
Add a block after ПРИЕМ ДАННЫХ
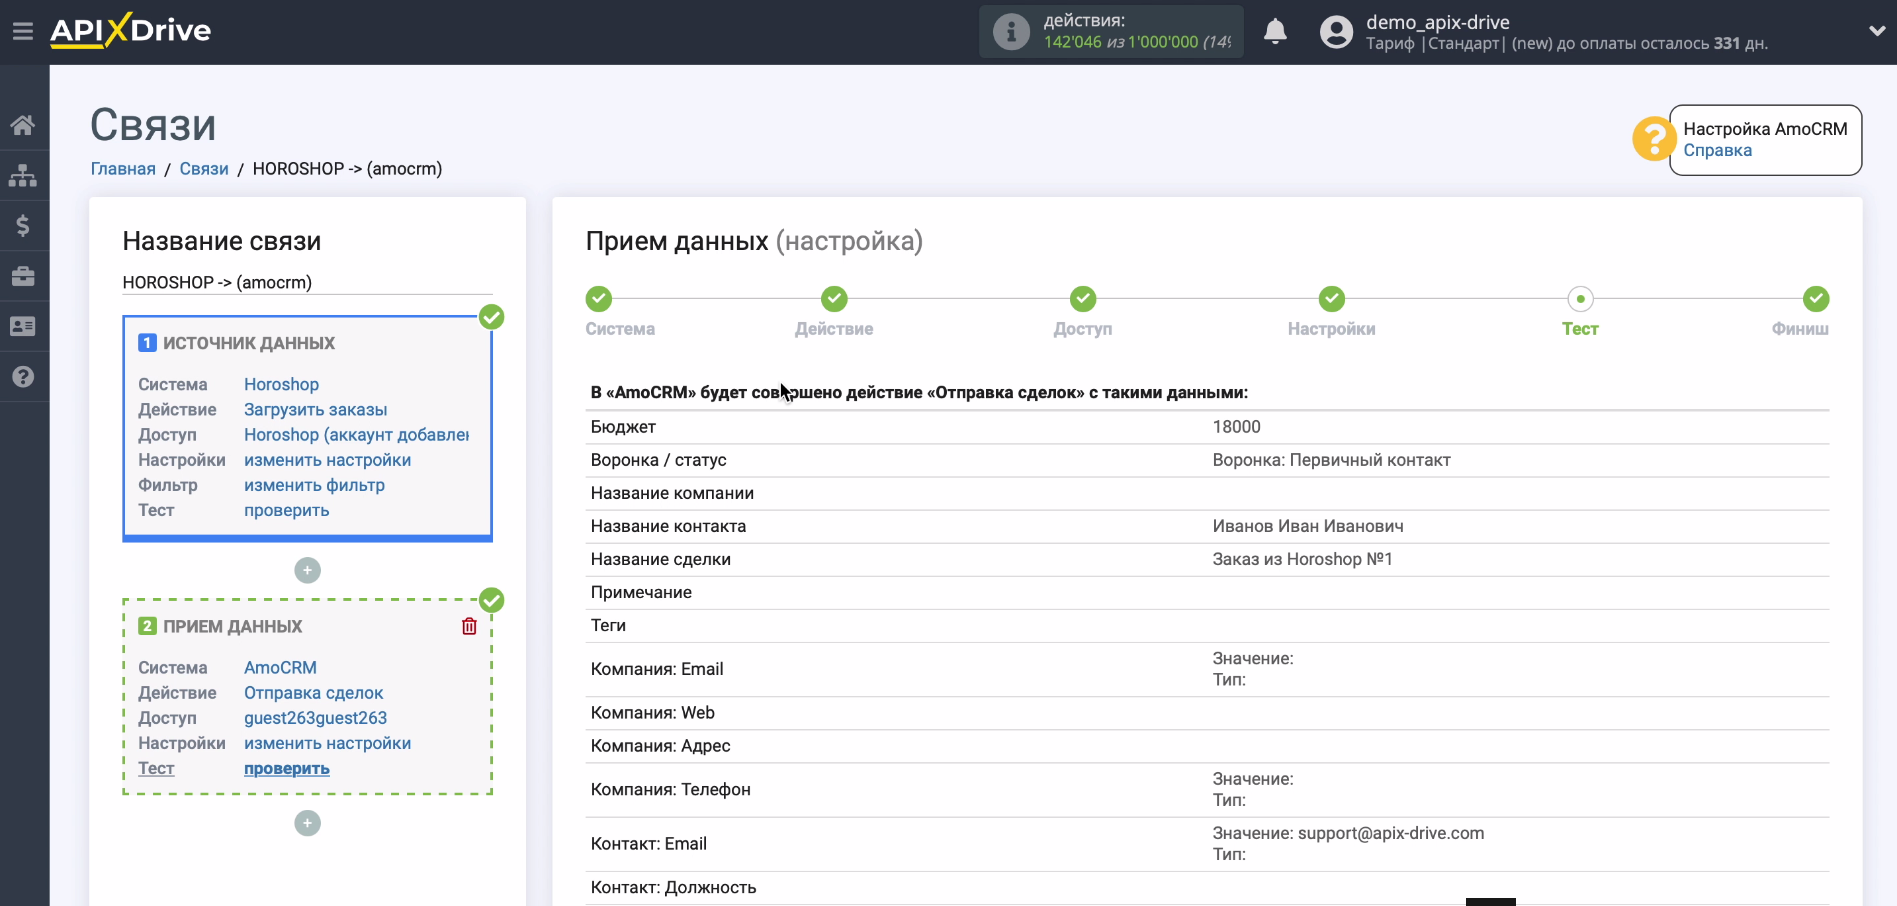click(x=307, y=823)
